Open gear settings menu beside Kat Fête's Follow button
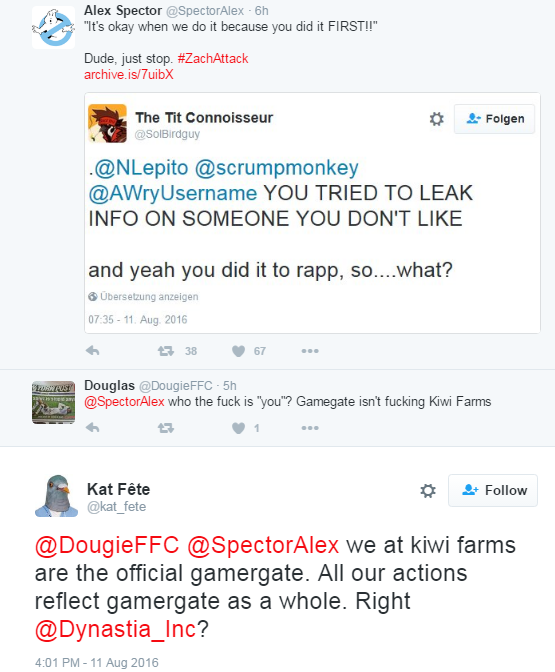Image resolution: width=555 pixels, height=672 pixels. pos(428,491)
